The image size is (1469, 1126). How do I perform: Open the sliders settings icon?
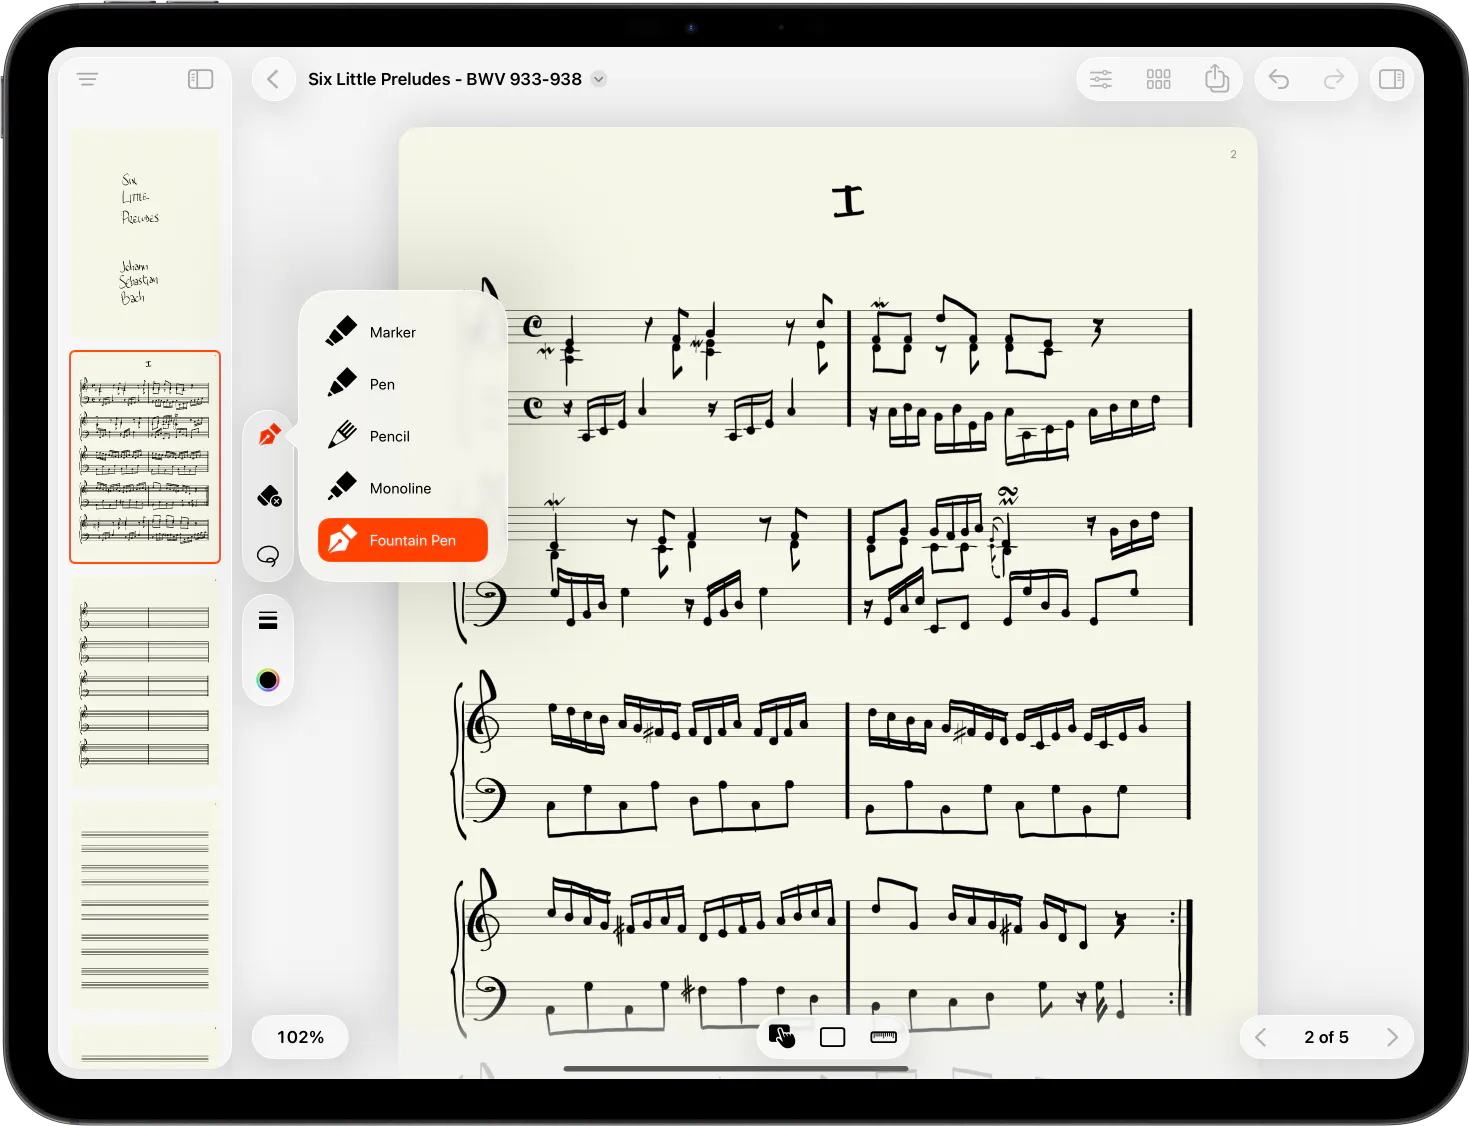[1101, 79]
